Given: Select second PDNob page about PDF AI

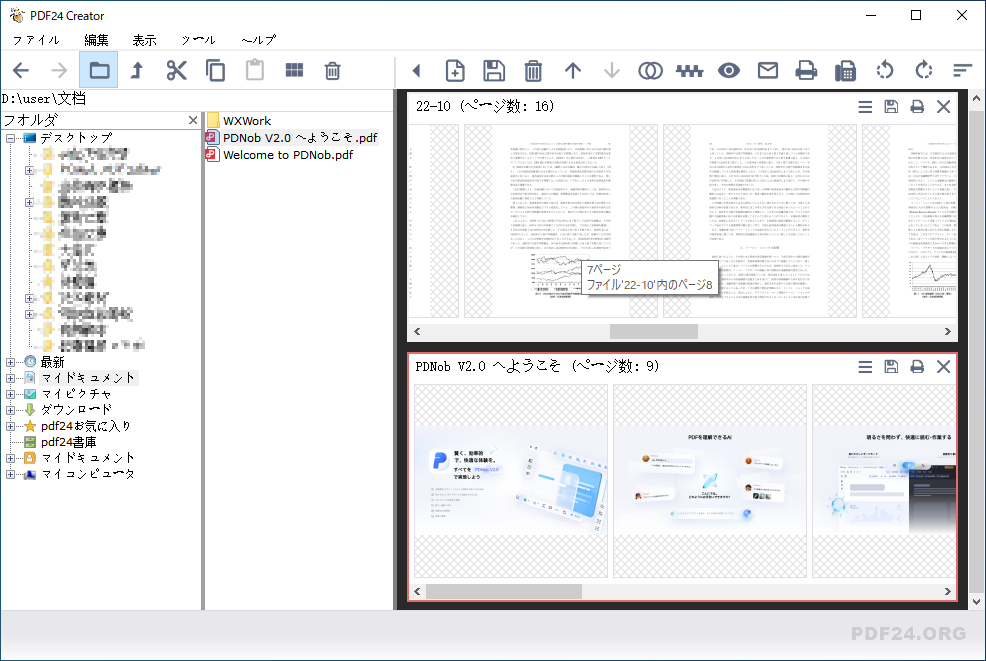Looking at the screenshot, I should point(710,481).
